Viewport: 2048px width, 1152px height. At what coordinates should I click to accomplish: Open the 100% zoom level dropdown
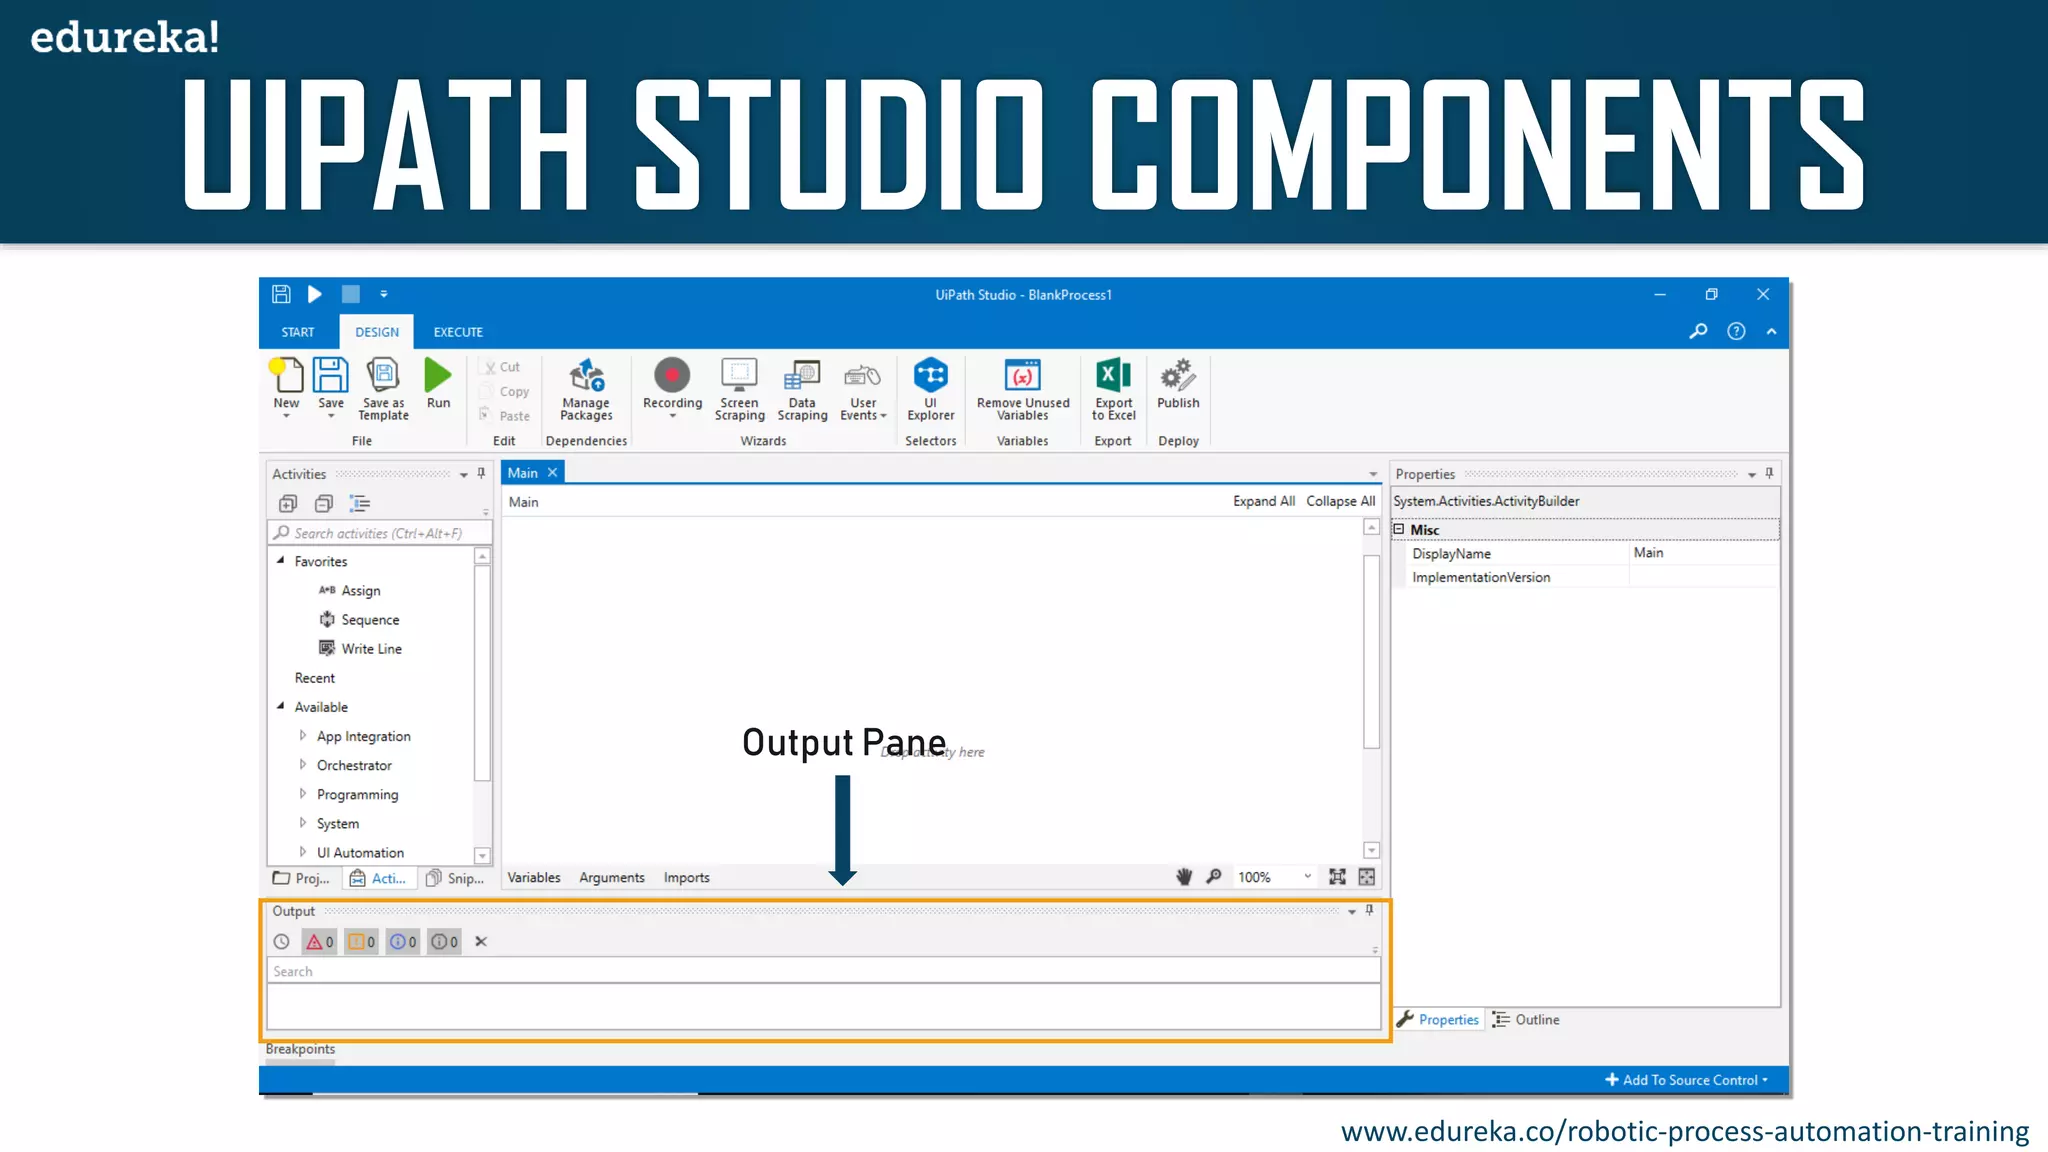[1307, 877]
